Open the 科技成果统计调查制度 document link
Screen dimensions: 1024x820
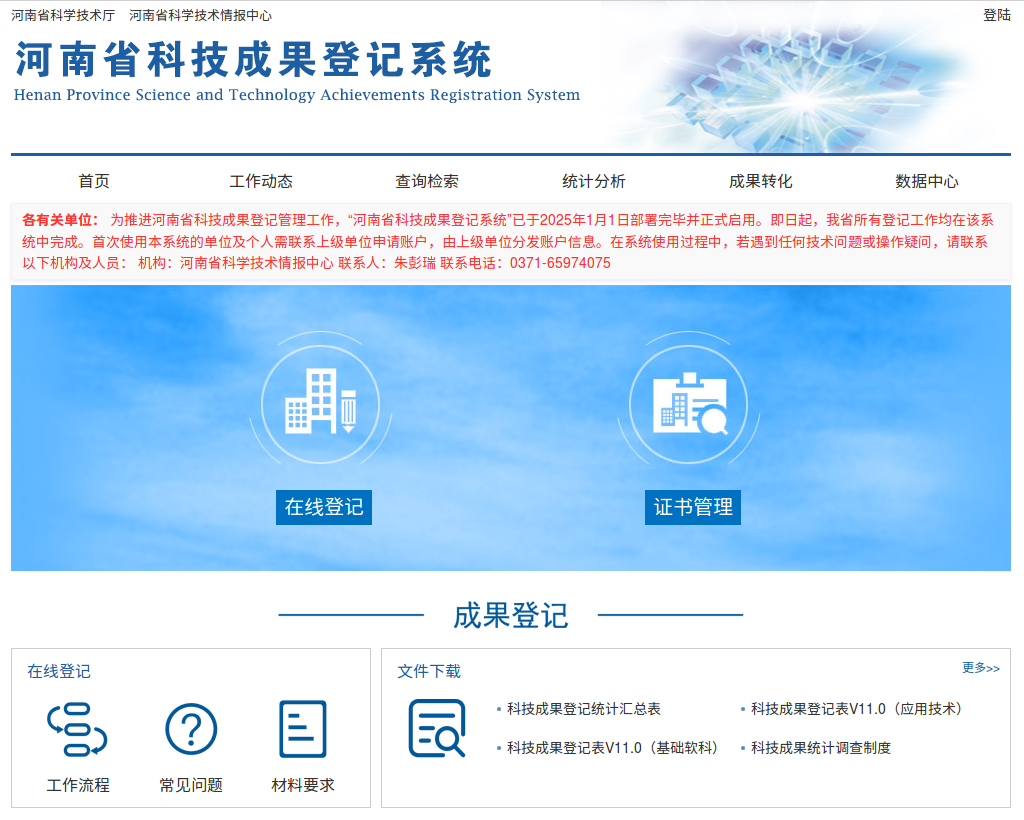(821, 748)
